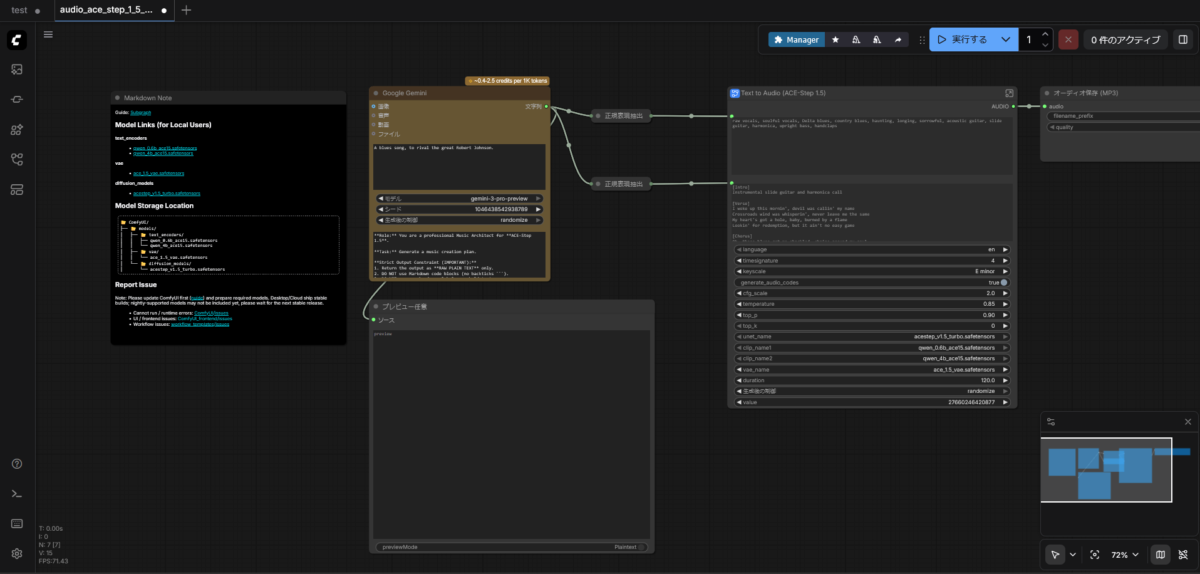Open the 72% zoom level dropdown

pos(1125,554)
